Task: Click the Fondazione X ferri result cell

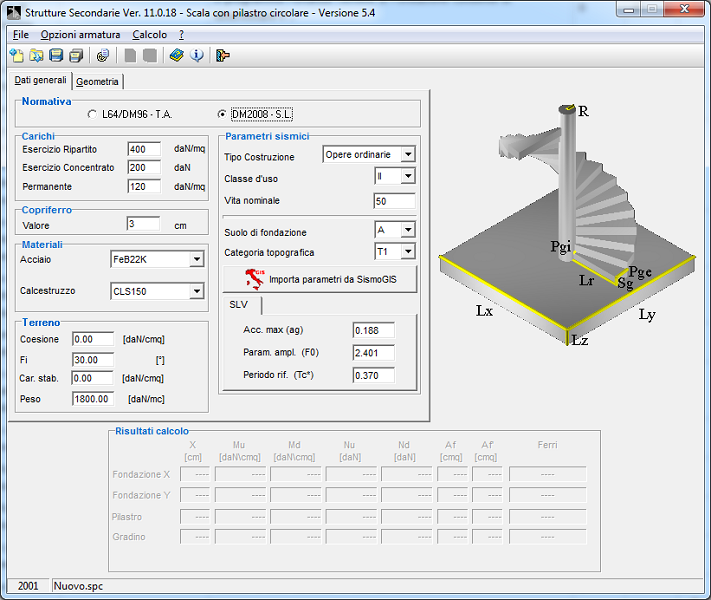Action: coord(548,474)
